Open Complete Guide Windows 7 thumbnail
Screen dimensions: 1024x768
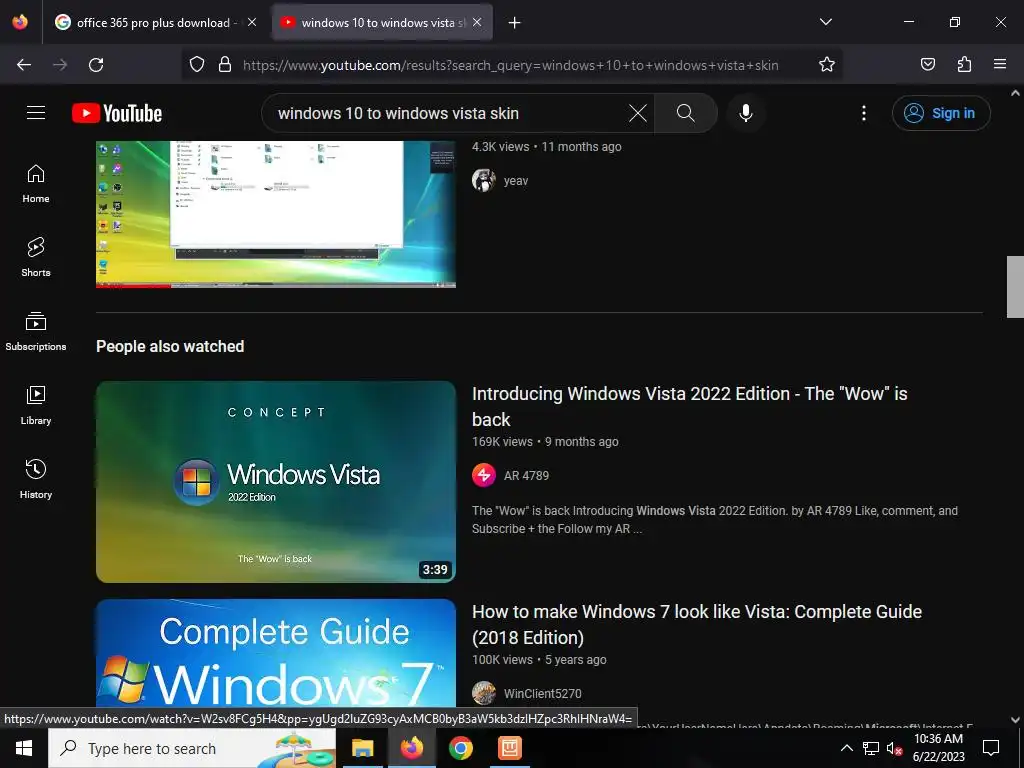[276, 653]
